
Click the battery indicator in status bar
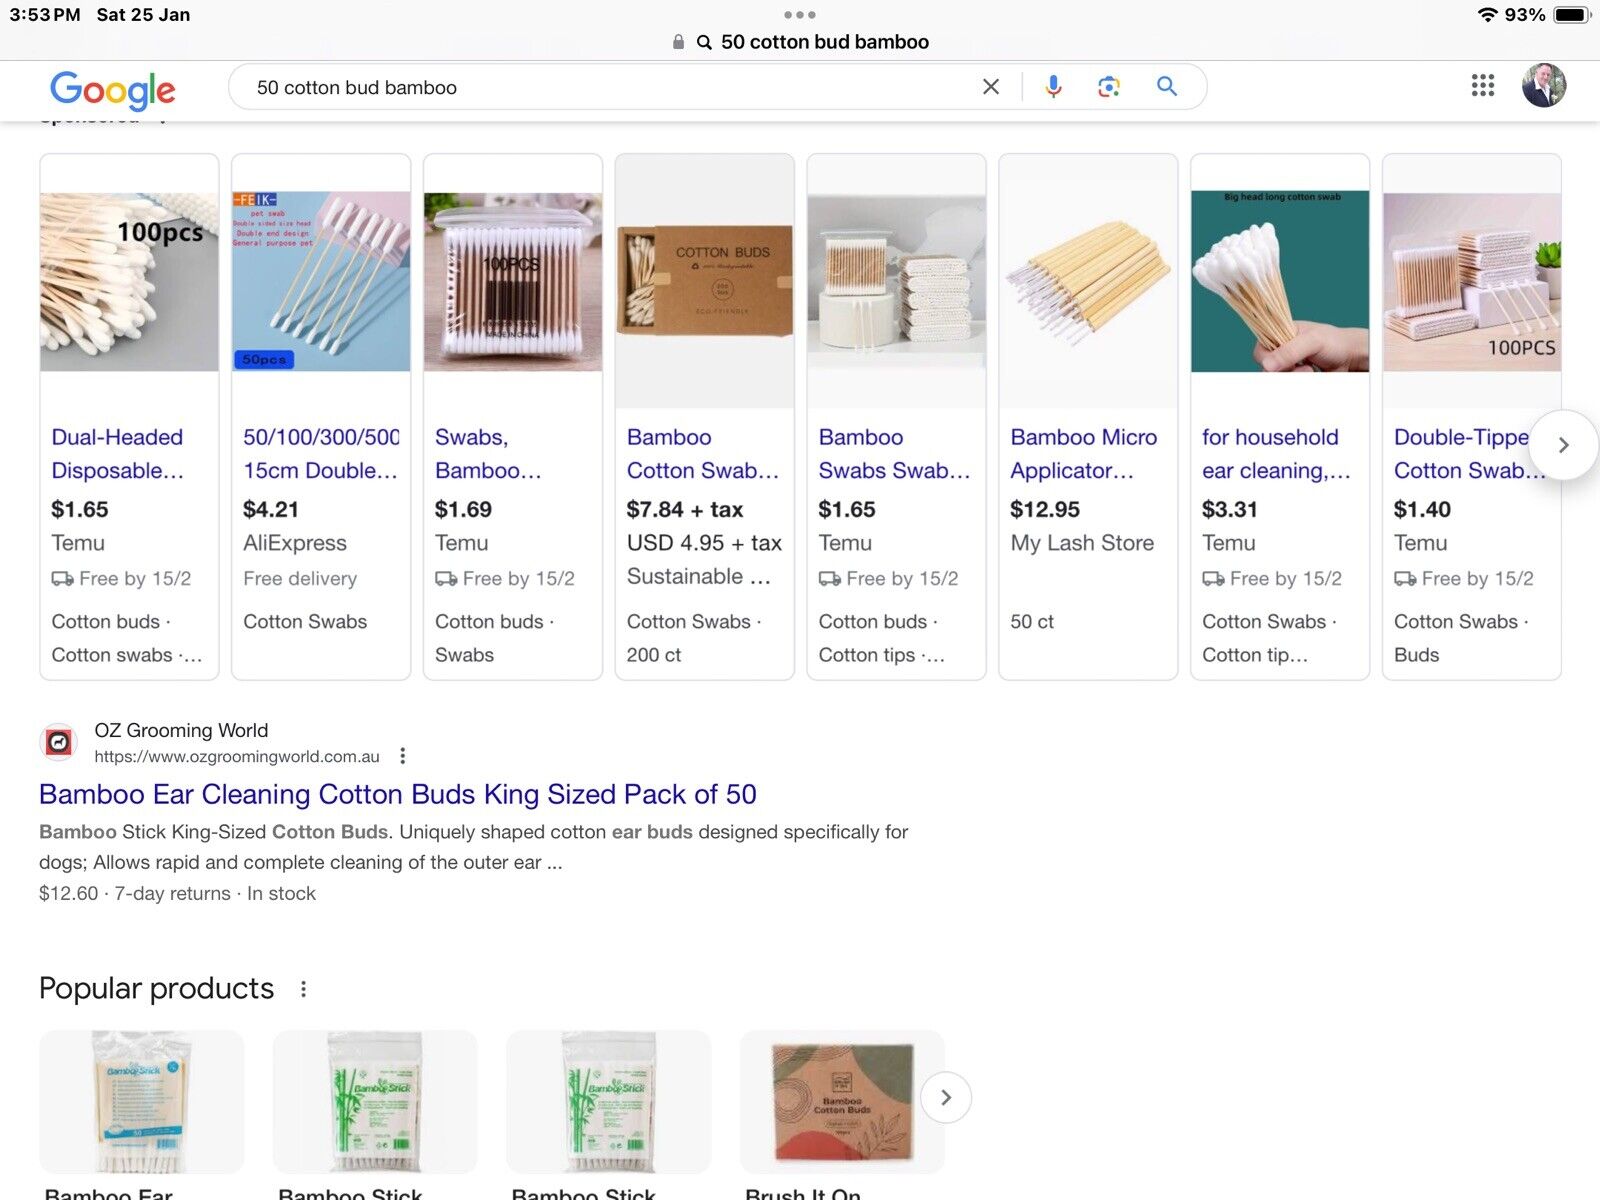point(1570,15)
